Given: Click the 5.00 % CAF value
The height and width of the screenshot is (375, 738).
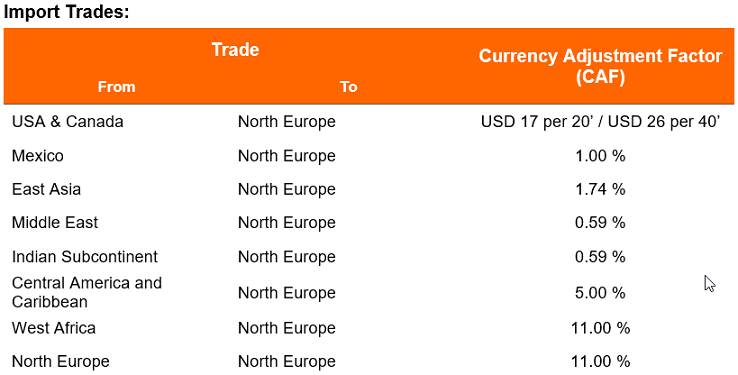Looking at the screenshot, I should pos(601,293).
